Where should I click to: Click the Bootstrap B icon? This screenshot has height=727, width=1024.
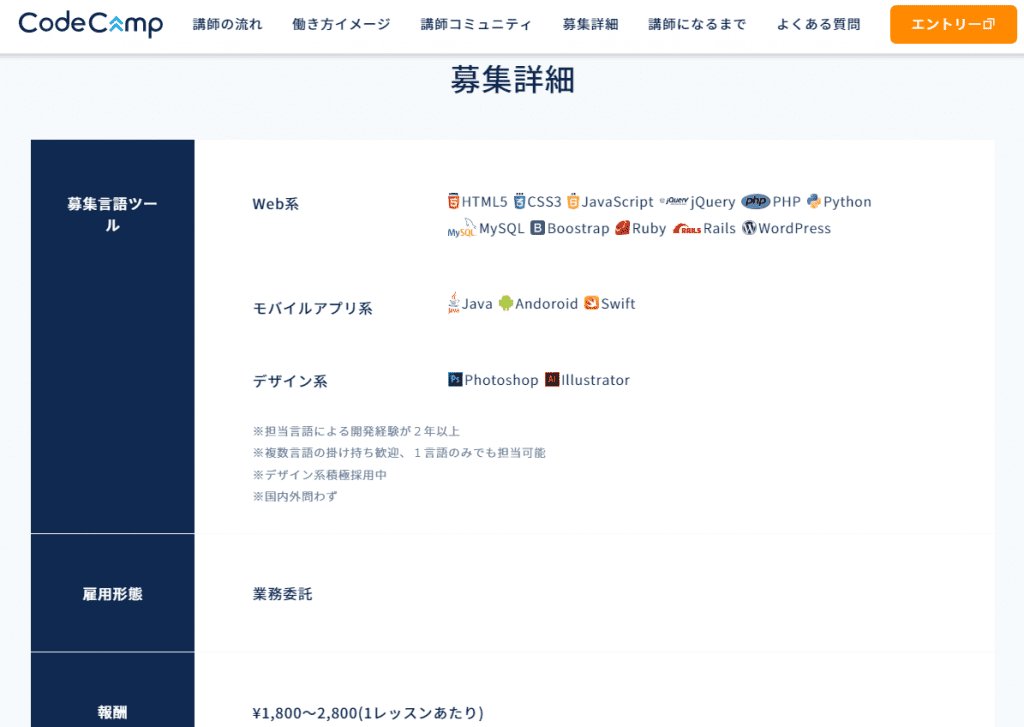point(537,228)
